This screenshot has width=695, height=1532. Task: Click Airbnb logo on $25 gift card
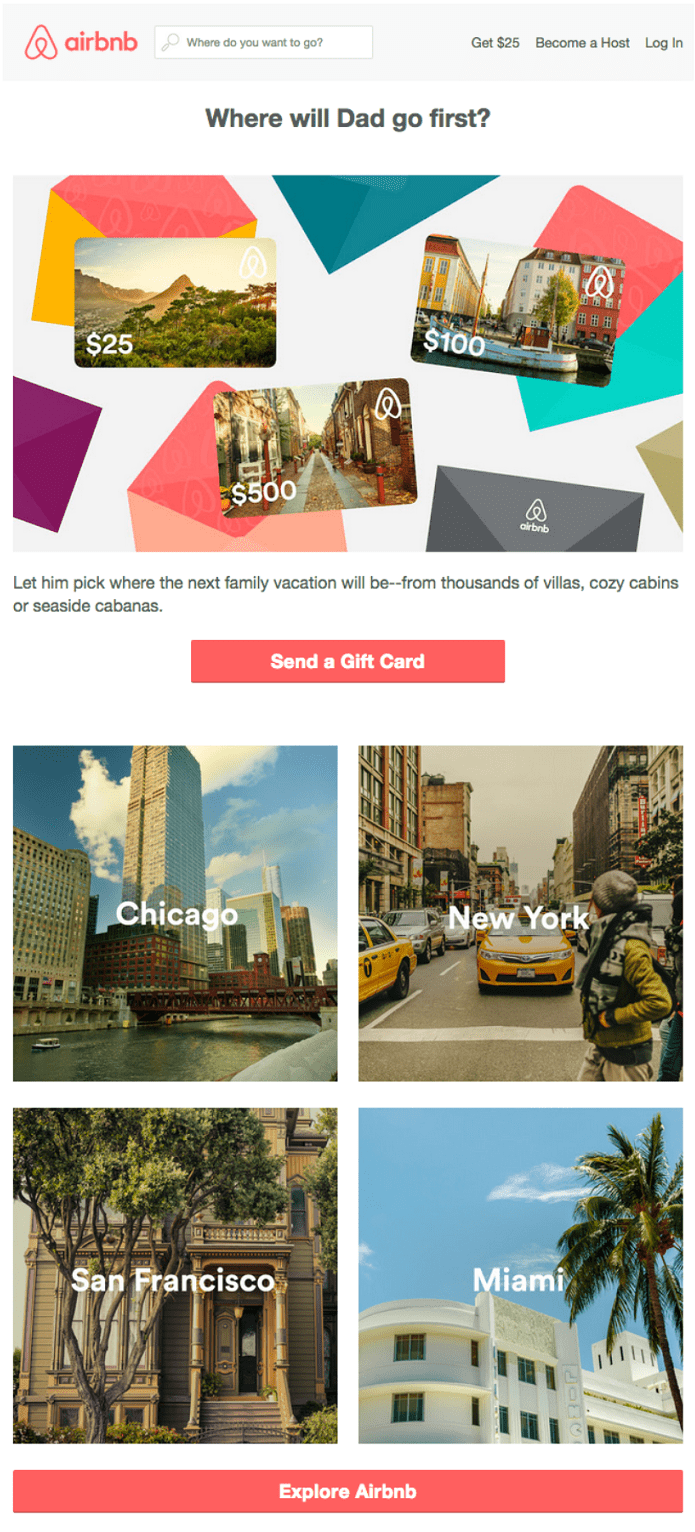coord(252,263)
